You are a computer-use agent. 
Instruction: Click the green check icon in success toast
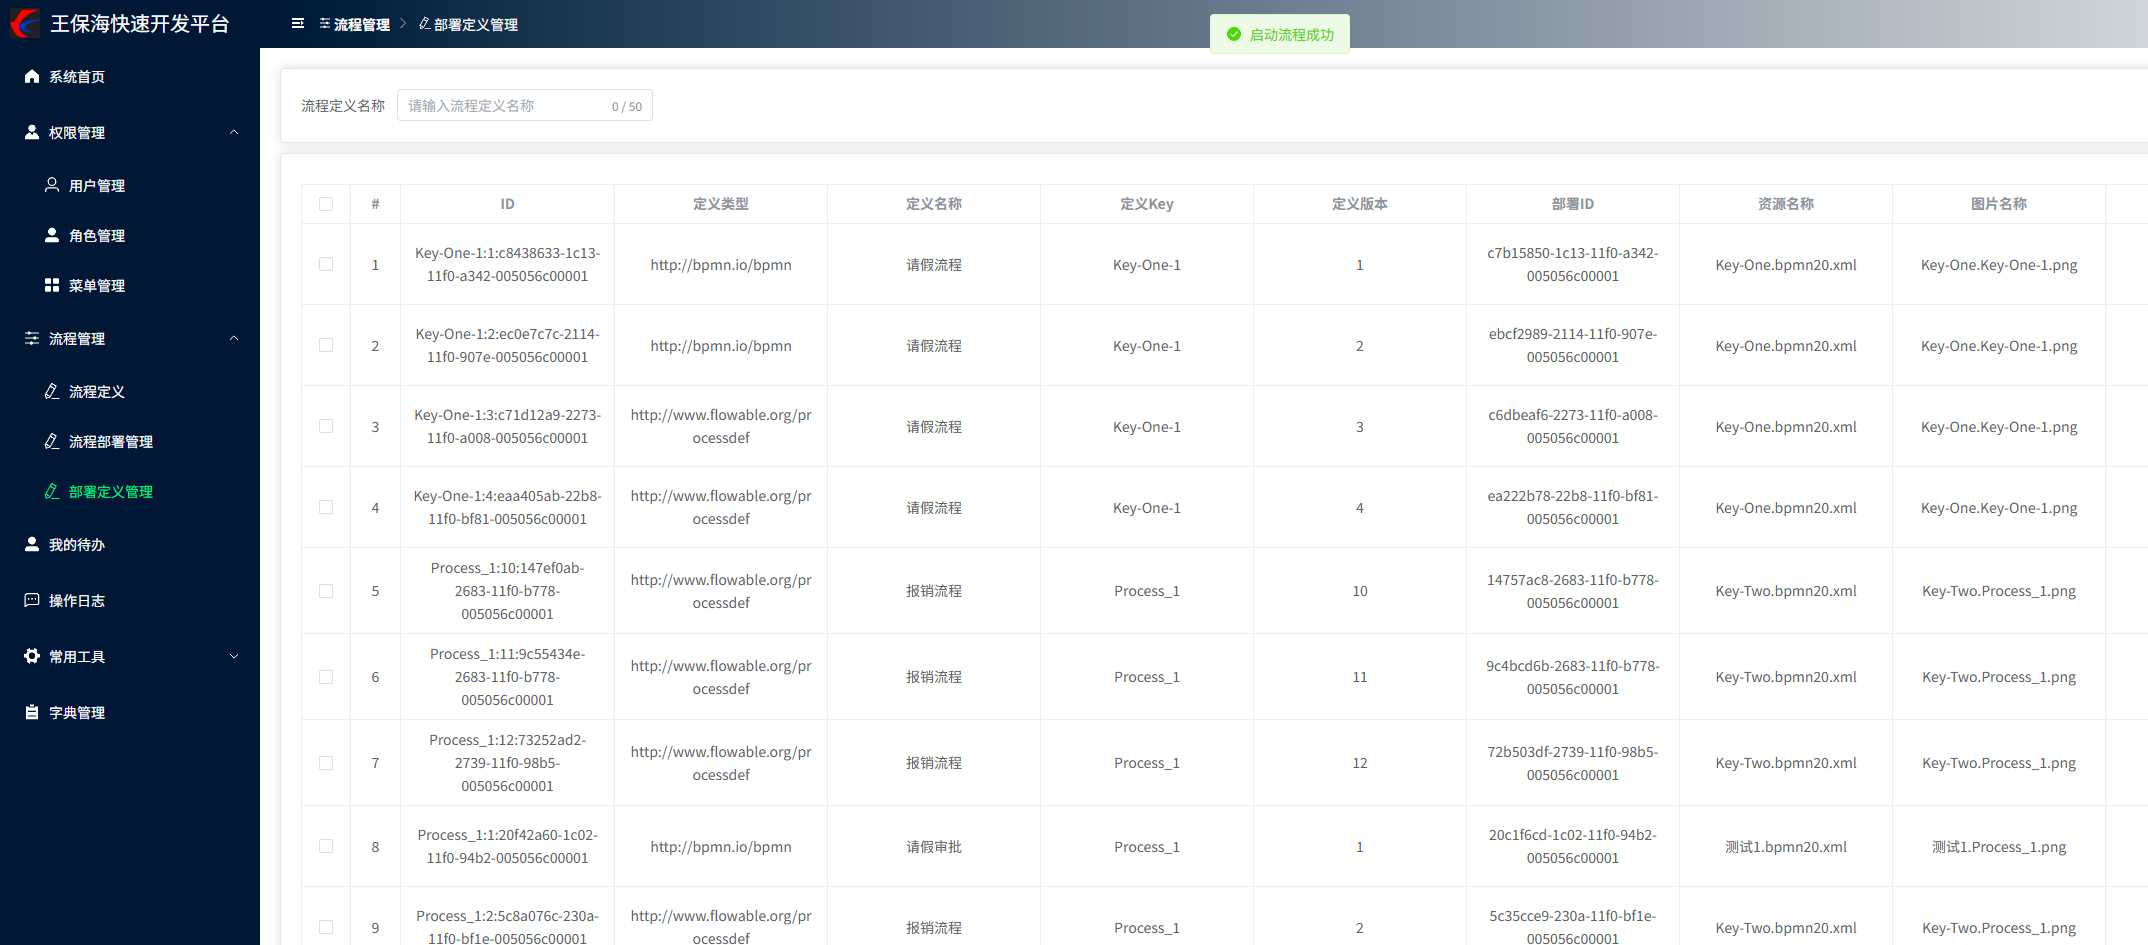[x=1234, y=34]
